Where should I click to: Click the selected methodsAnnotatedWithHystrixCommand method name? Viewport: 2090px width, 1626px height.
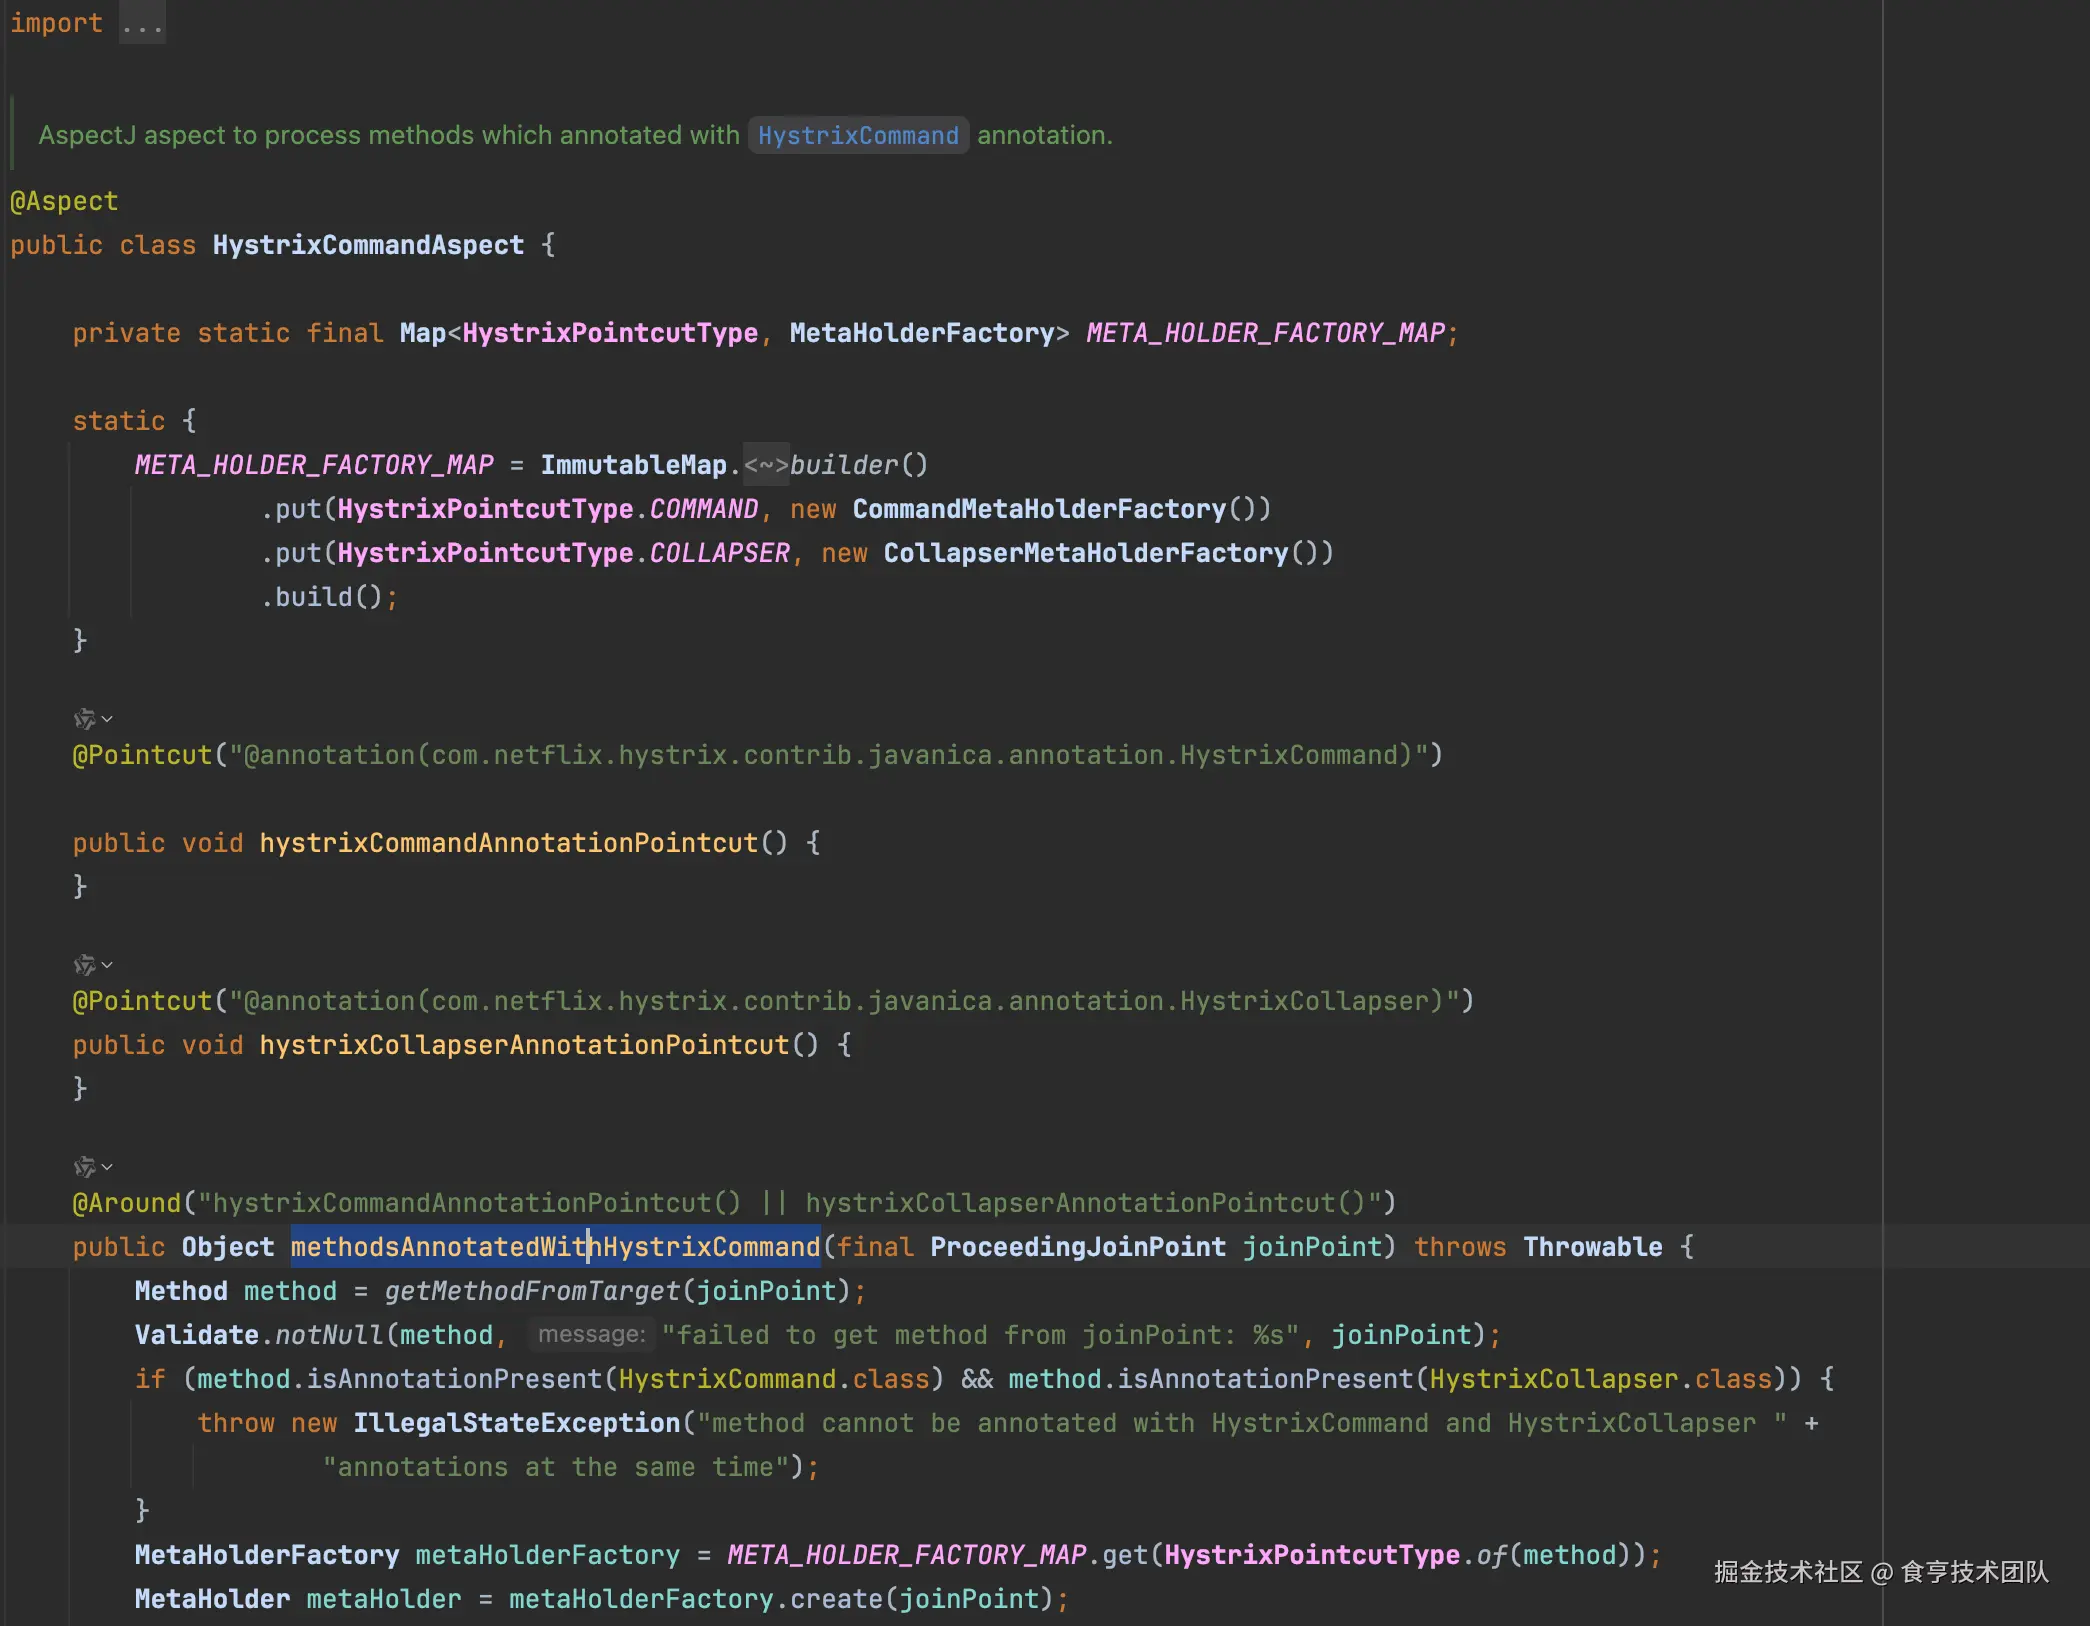pos(555,1247)
